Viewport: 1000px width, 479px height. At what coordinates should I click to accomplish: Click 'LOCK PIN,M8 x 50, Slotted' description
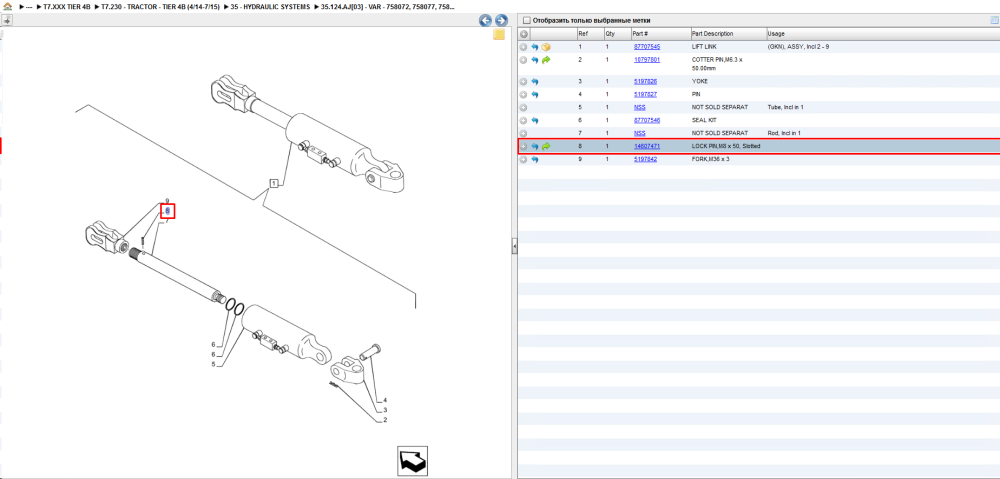pyautogui.click(x=726, y=147)
